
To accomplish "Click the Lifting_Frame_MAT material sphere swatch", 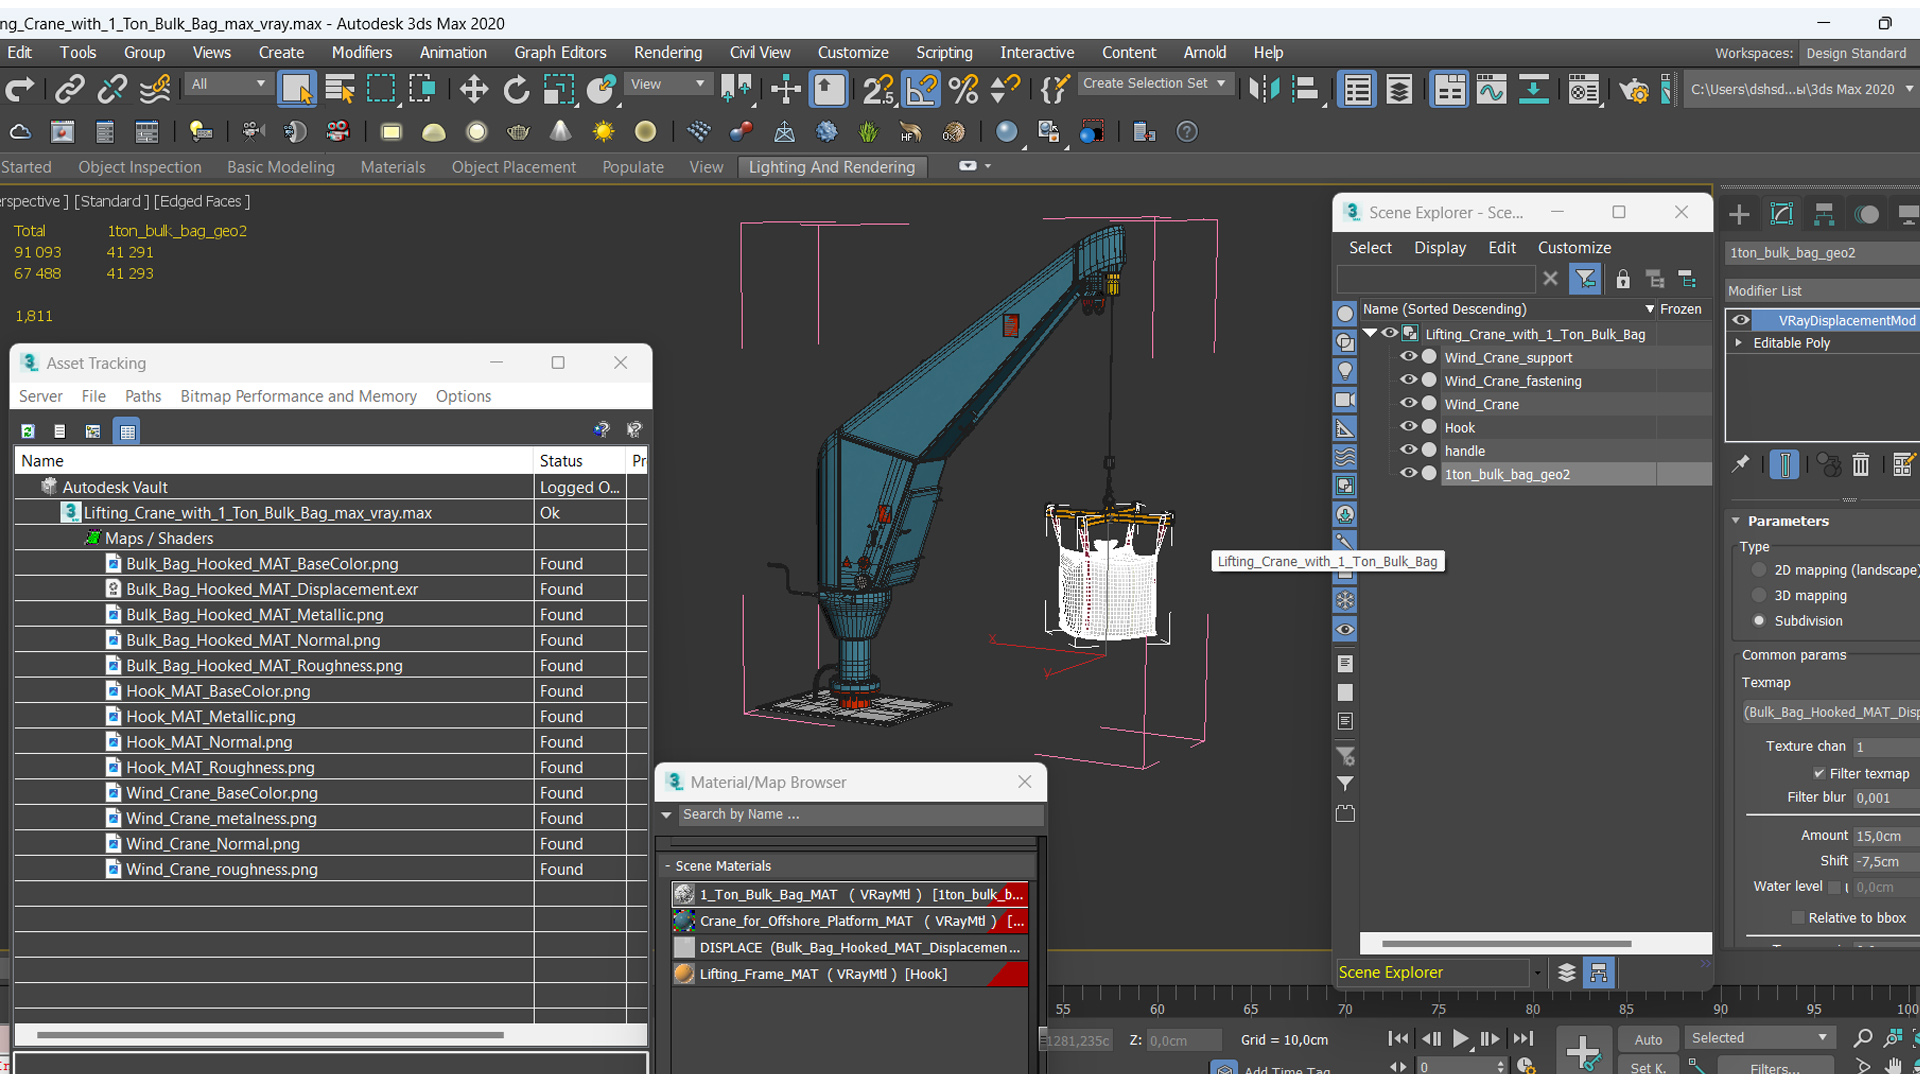I will (x=684, y=974).
